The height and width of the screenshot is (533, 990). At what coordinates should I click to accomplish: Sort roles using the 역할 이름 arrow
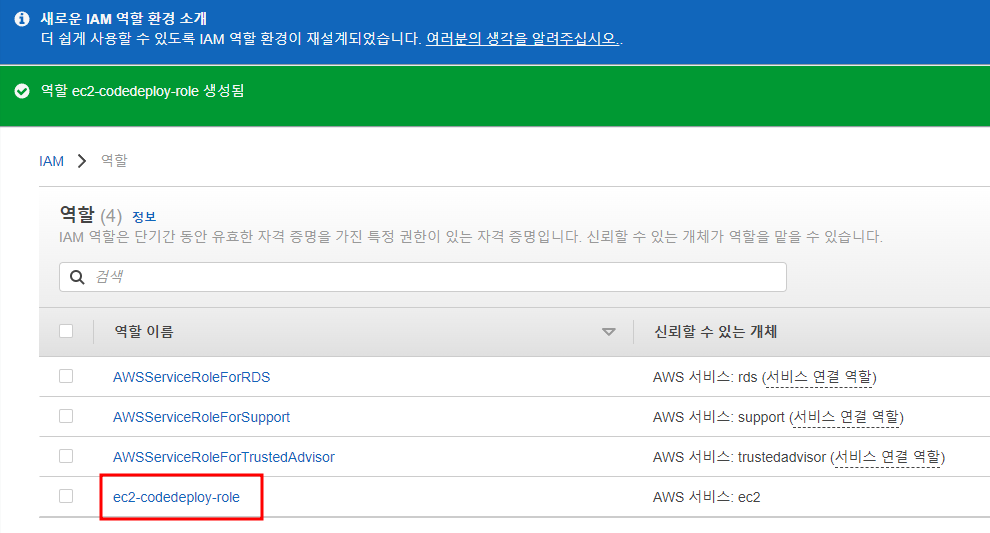(x=609, y=332)
